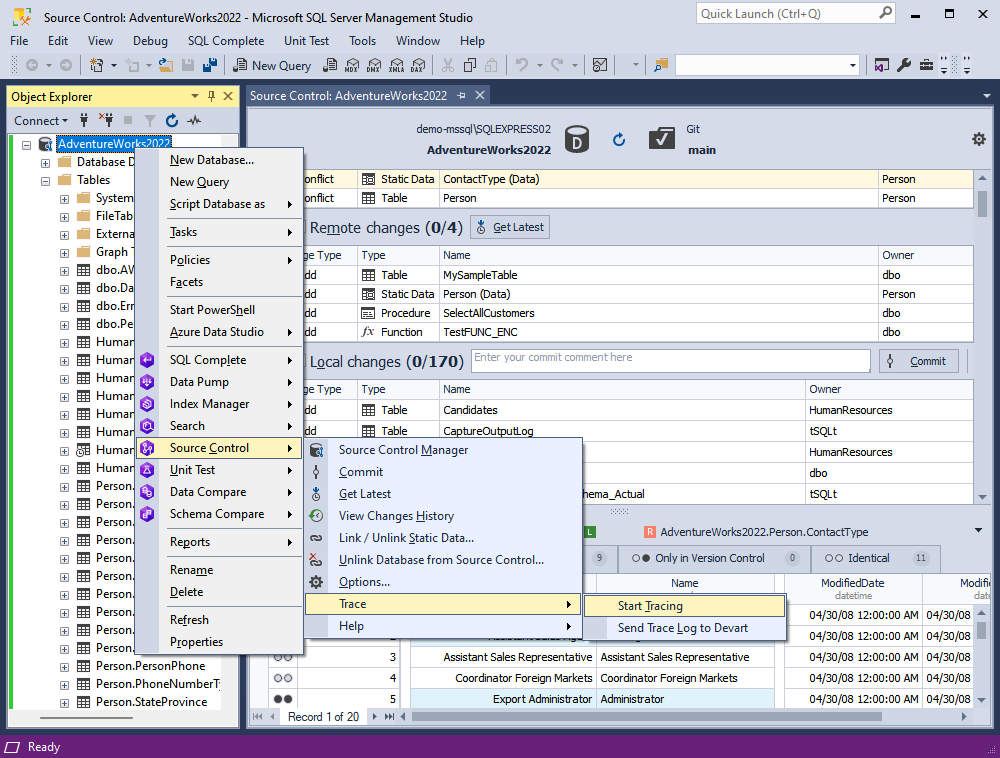Click the Open File folder toolbar icon
The width and height of the screenshot is (1000, 758).
166,65
